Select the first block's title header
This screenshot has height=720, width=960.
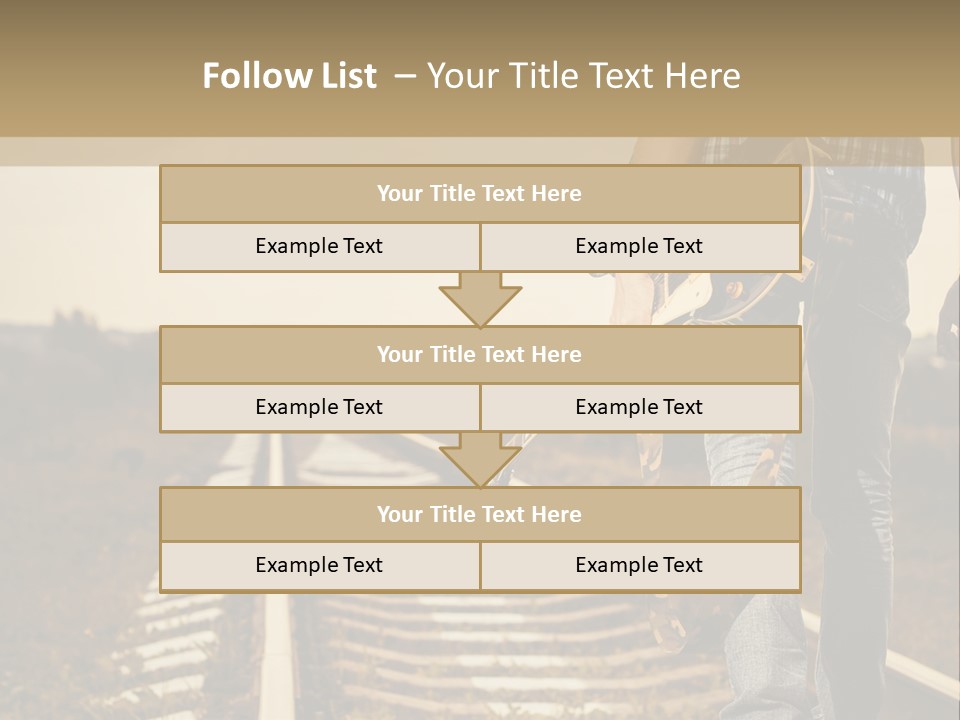coord(480,194)
